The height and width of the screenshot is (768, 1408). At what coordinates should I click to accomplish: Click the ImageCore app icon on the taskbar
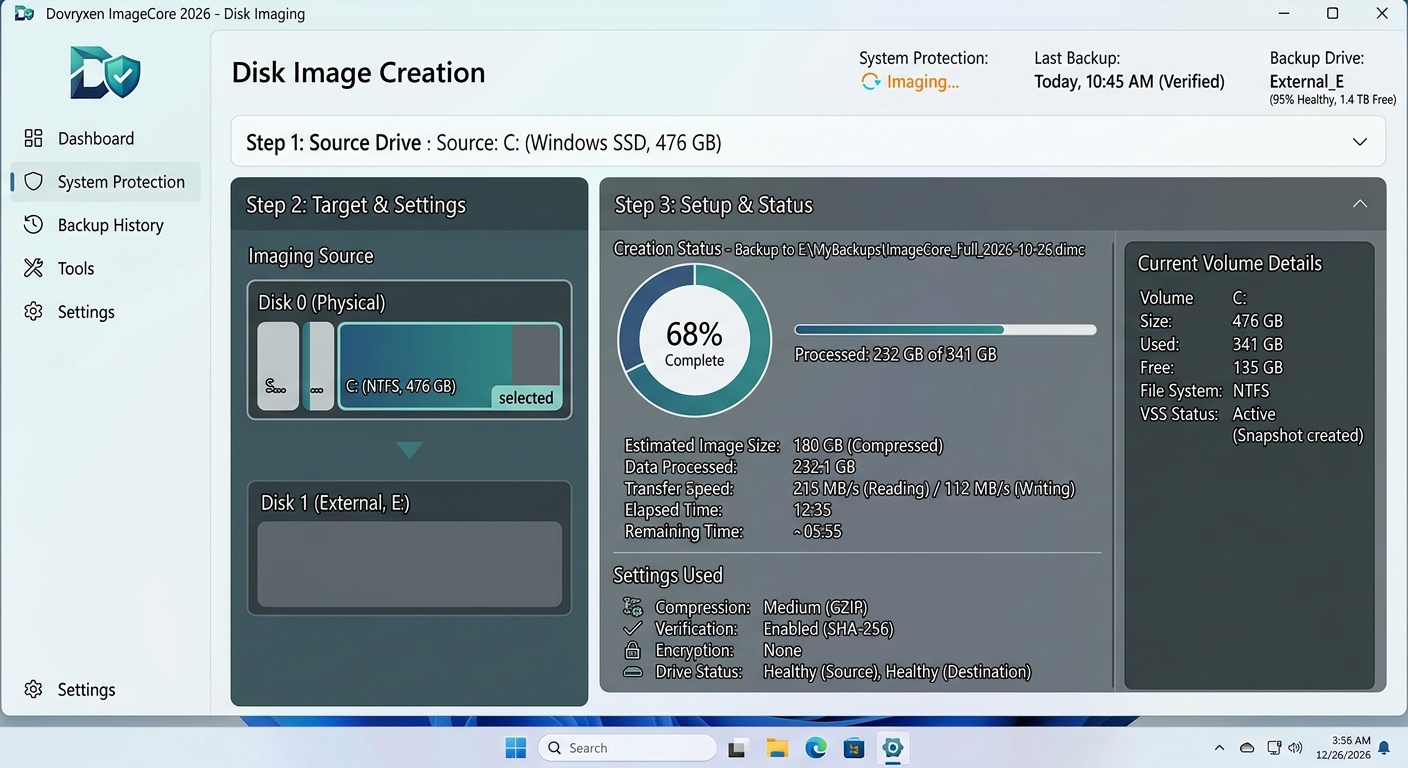coord(893,748)
